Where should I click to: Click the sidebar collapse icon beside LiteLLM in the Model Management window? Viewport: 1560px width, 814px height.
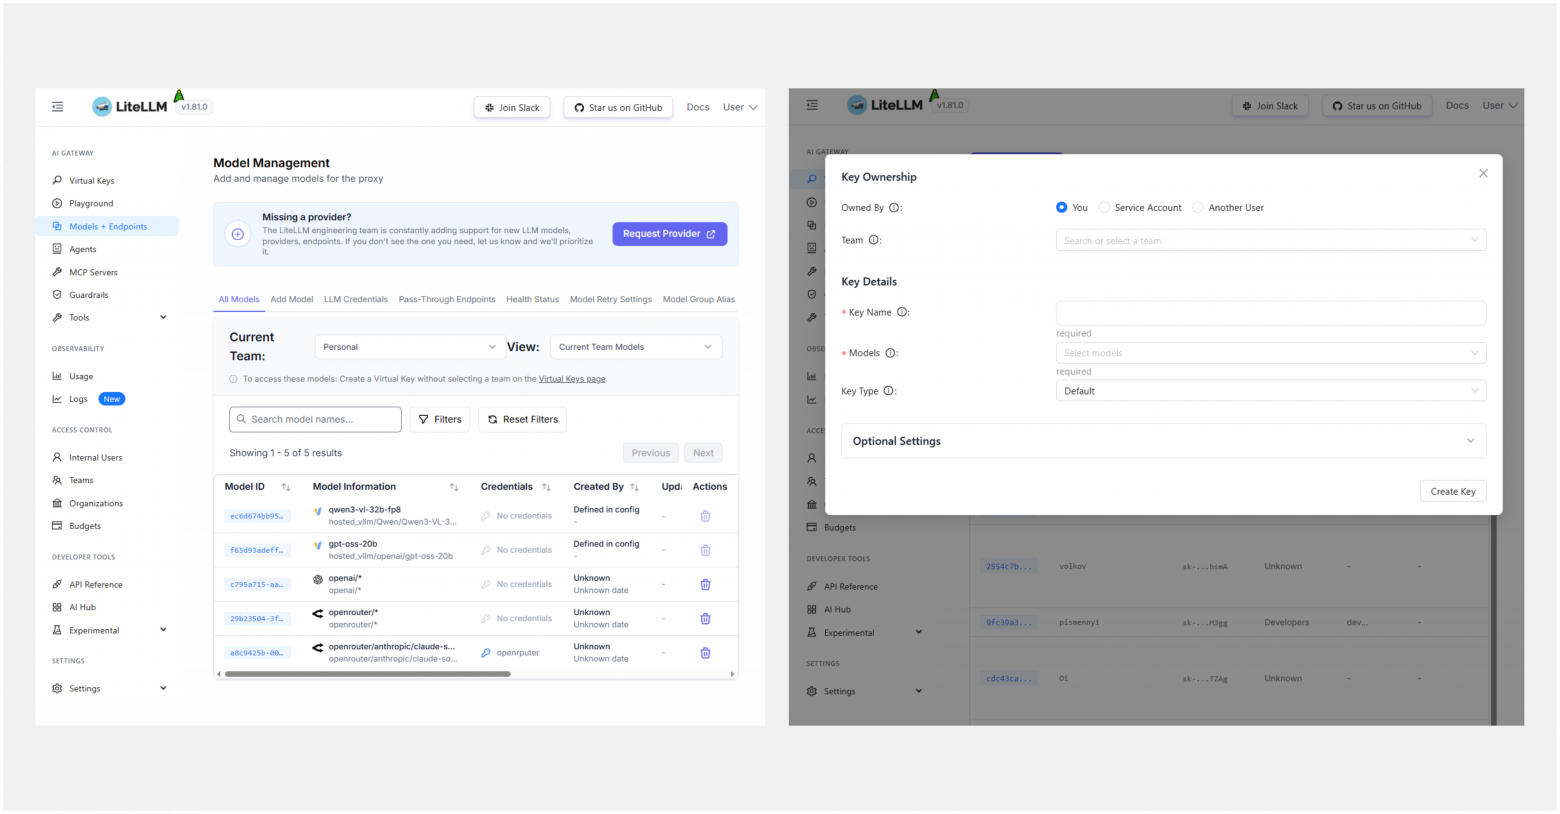coord(57,107)
